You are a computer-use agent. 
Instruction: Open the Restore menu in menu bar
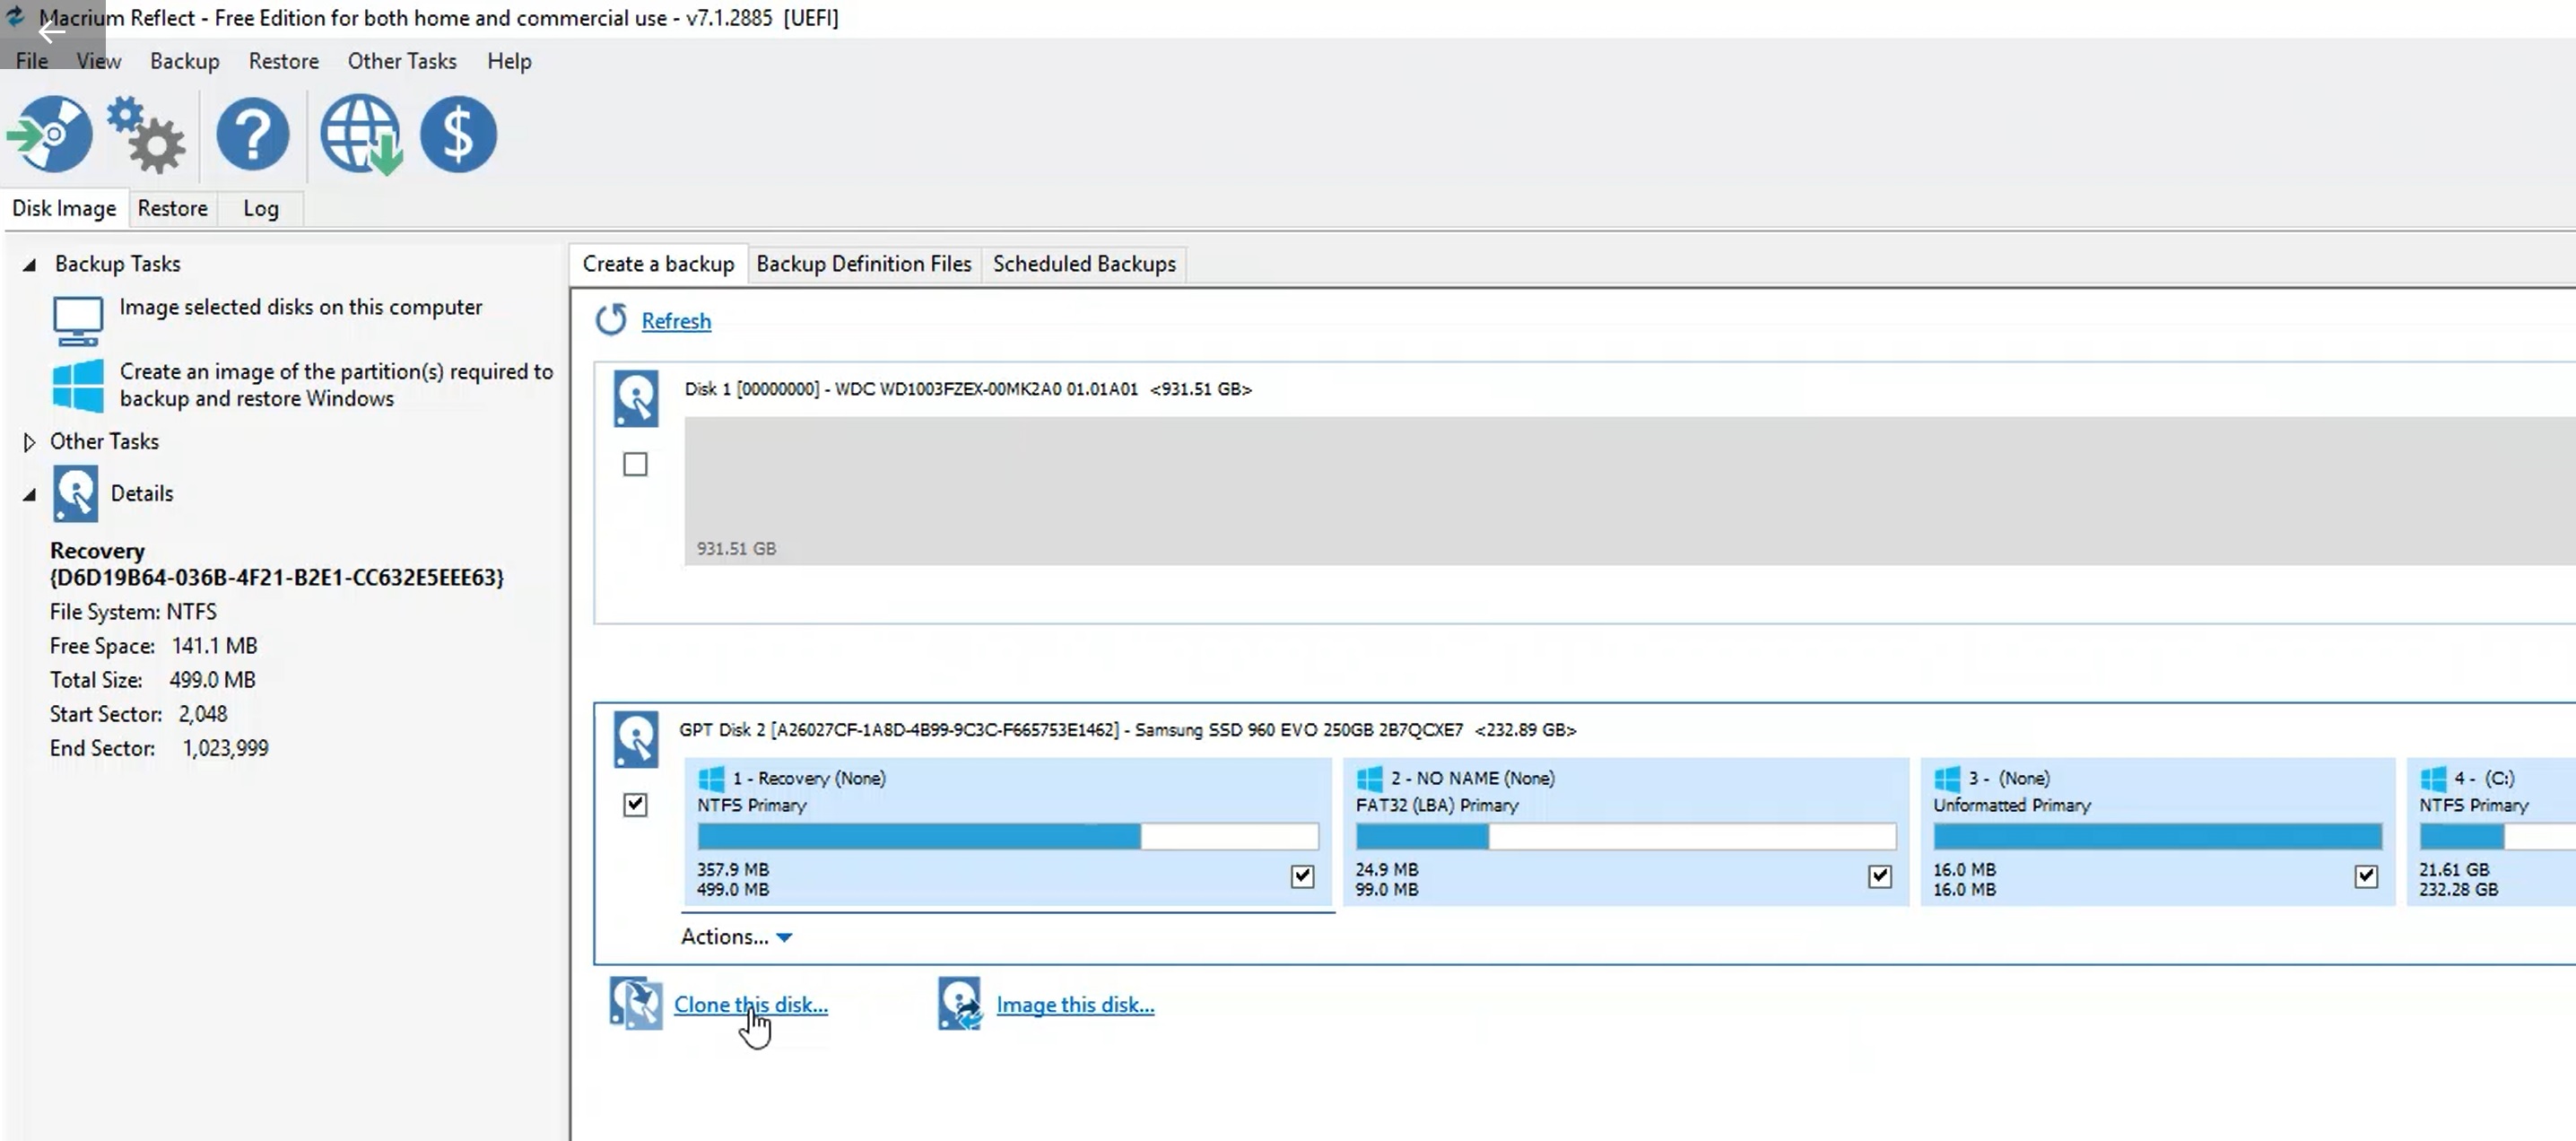(x=283, y=61)
